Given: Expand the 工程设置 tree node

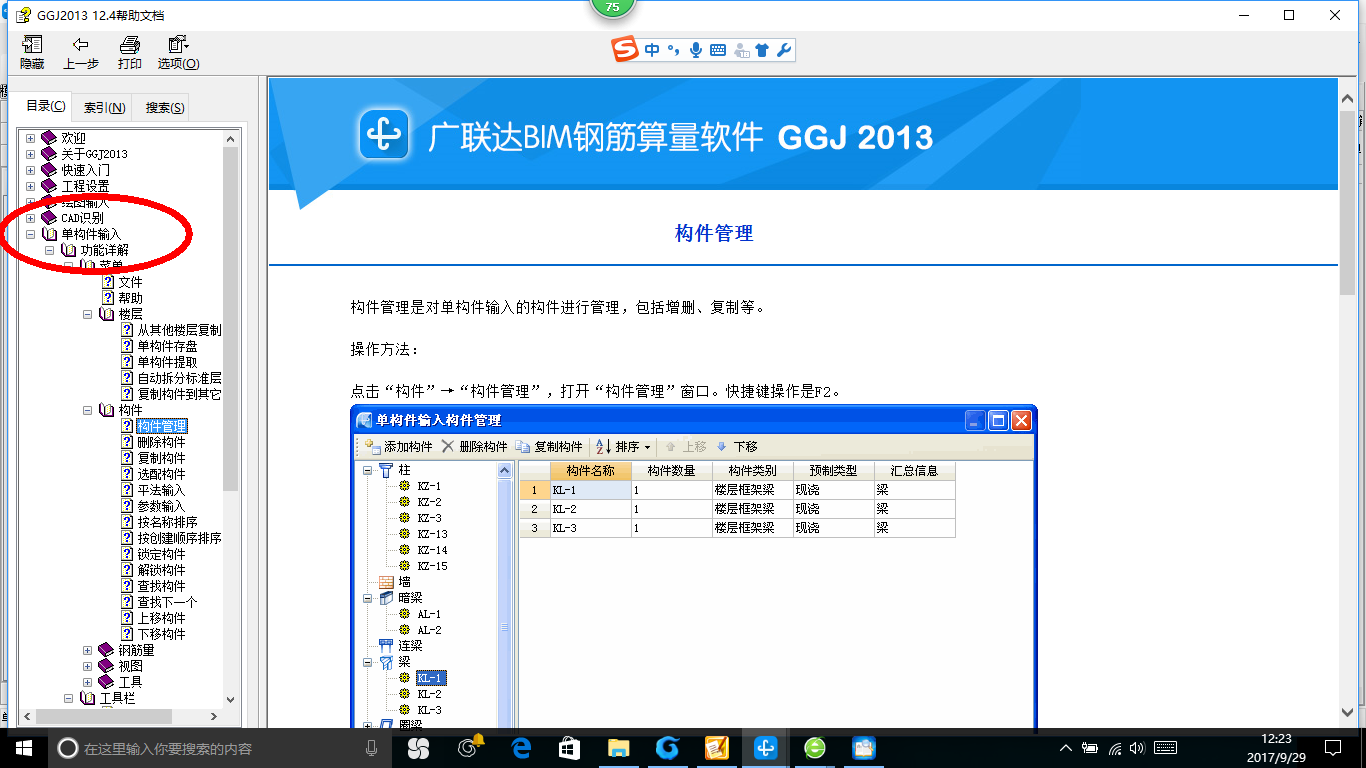Looking at the screenshot, I should [30, 186].
